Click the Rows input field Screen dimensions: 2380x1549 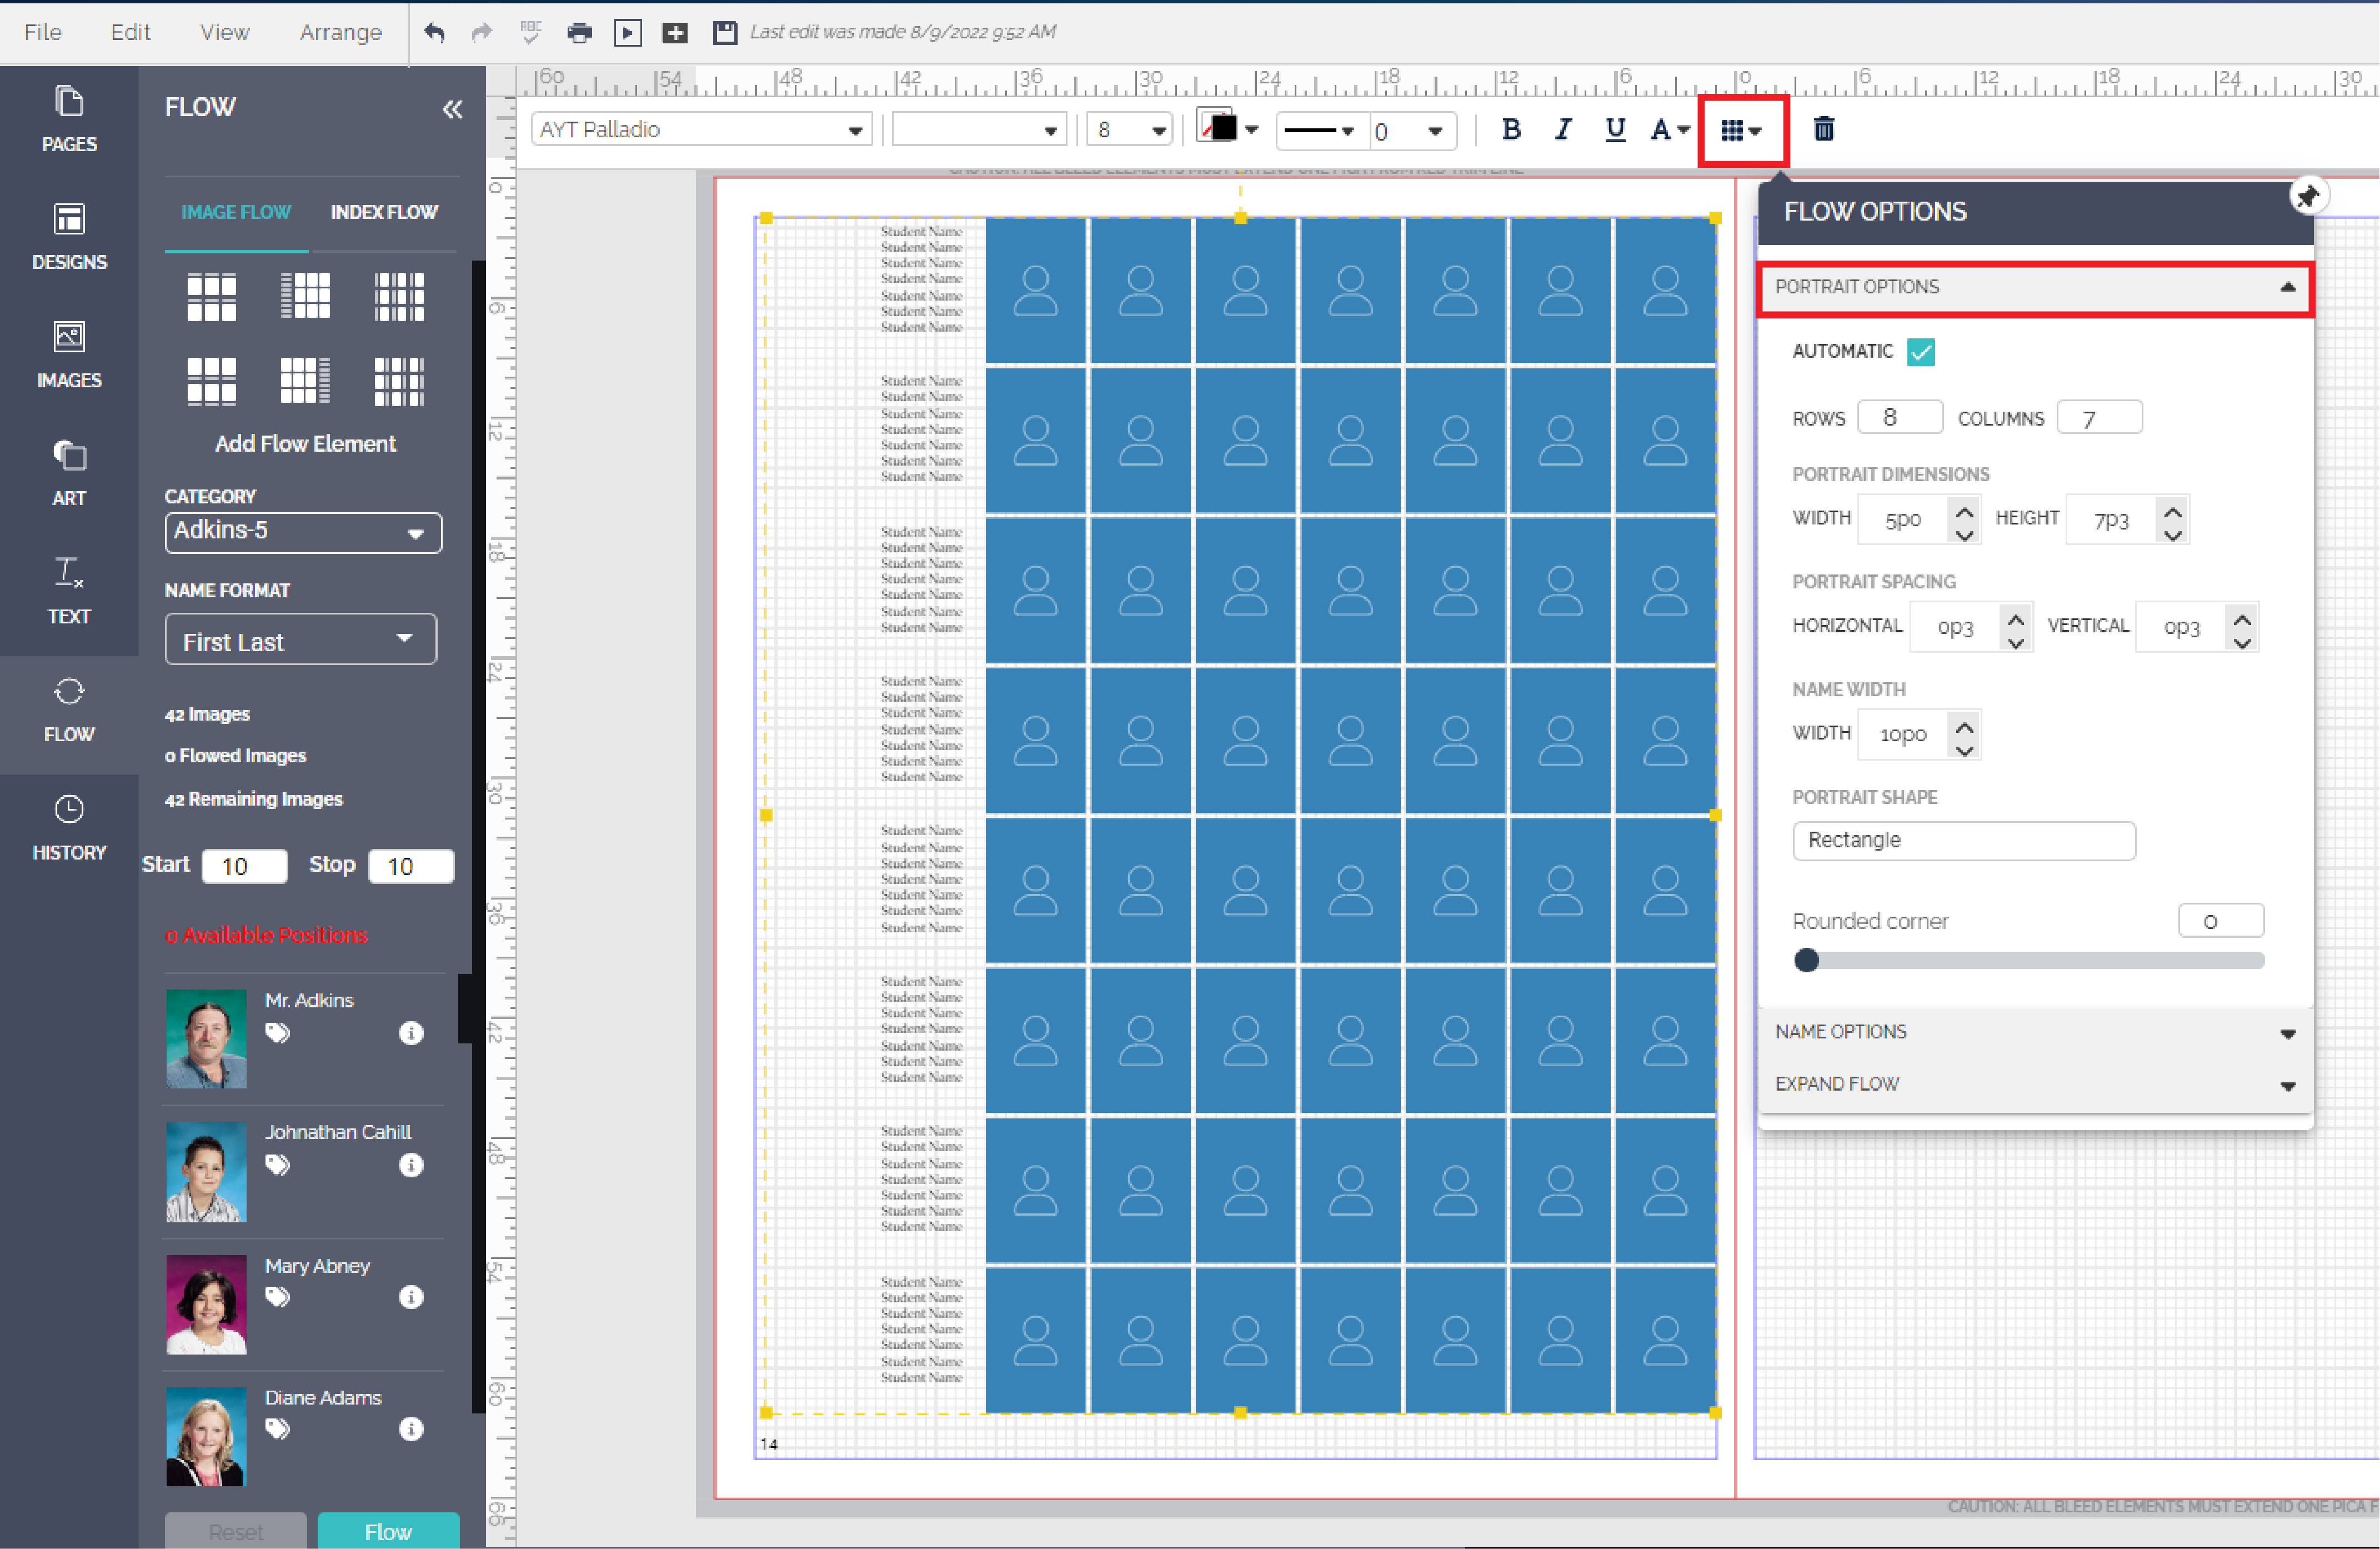click(x=1899, y=418)
